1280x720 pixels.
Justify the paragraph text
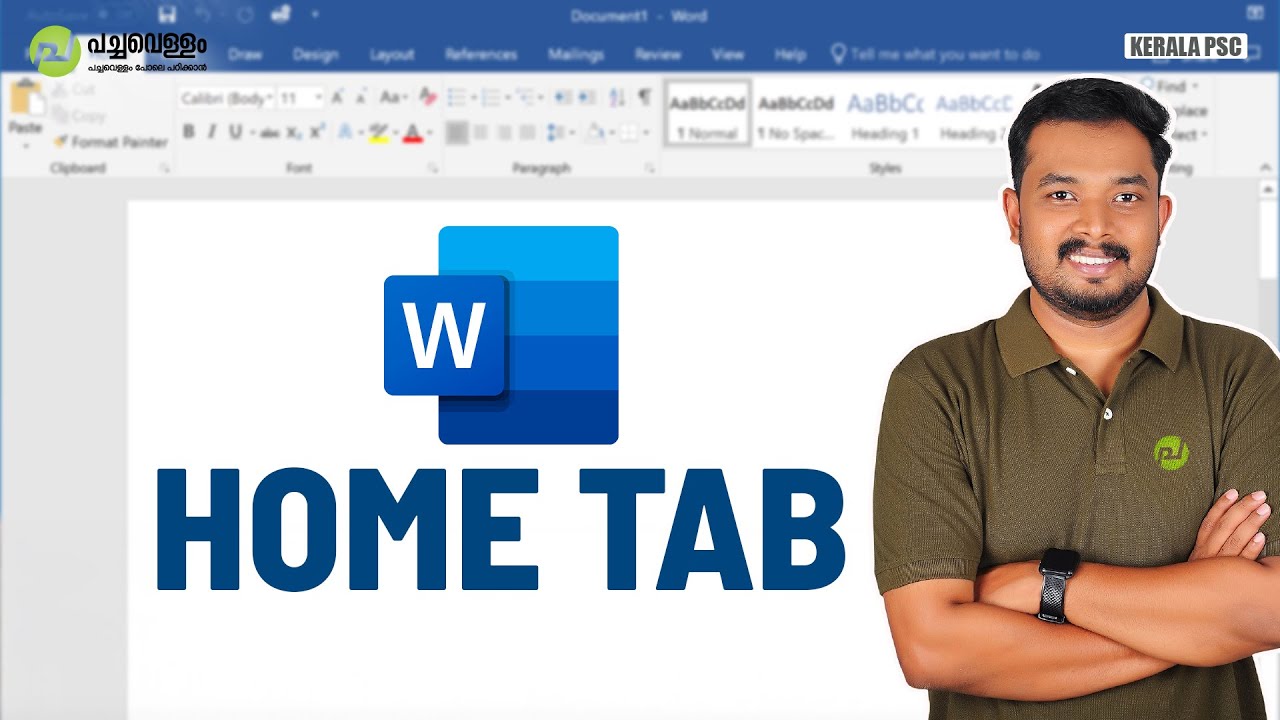[527, 132]
